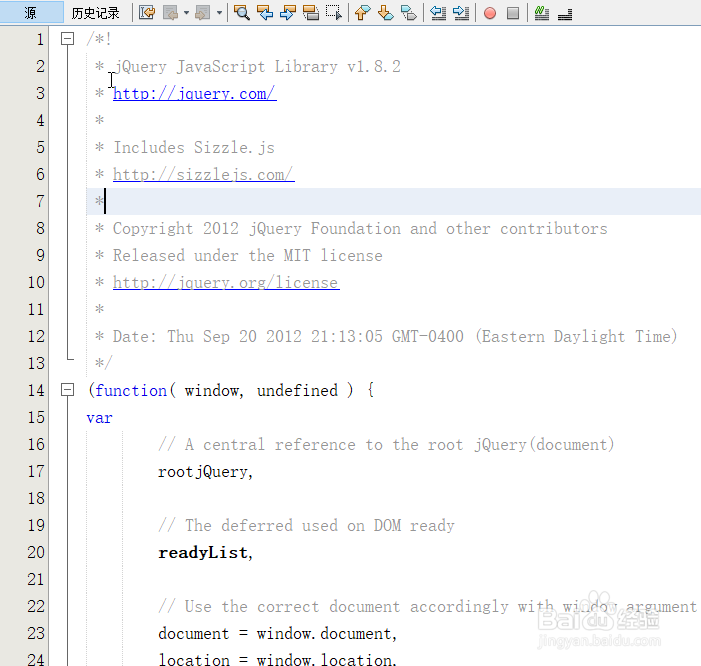Click Next Bookmark icon
The image size is (701, 666).
click(x=385, y=13)
